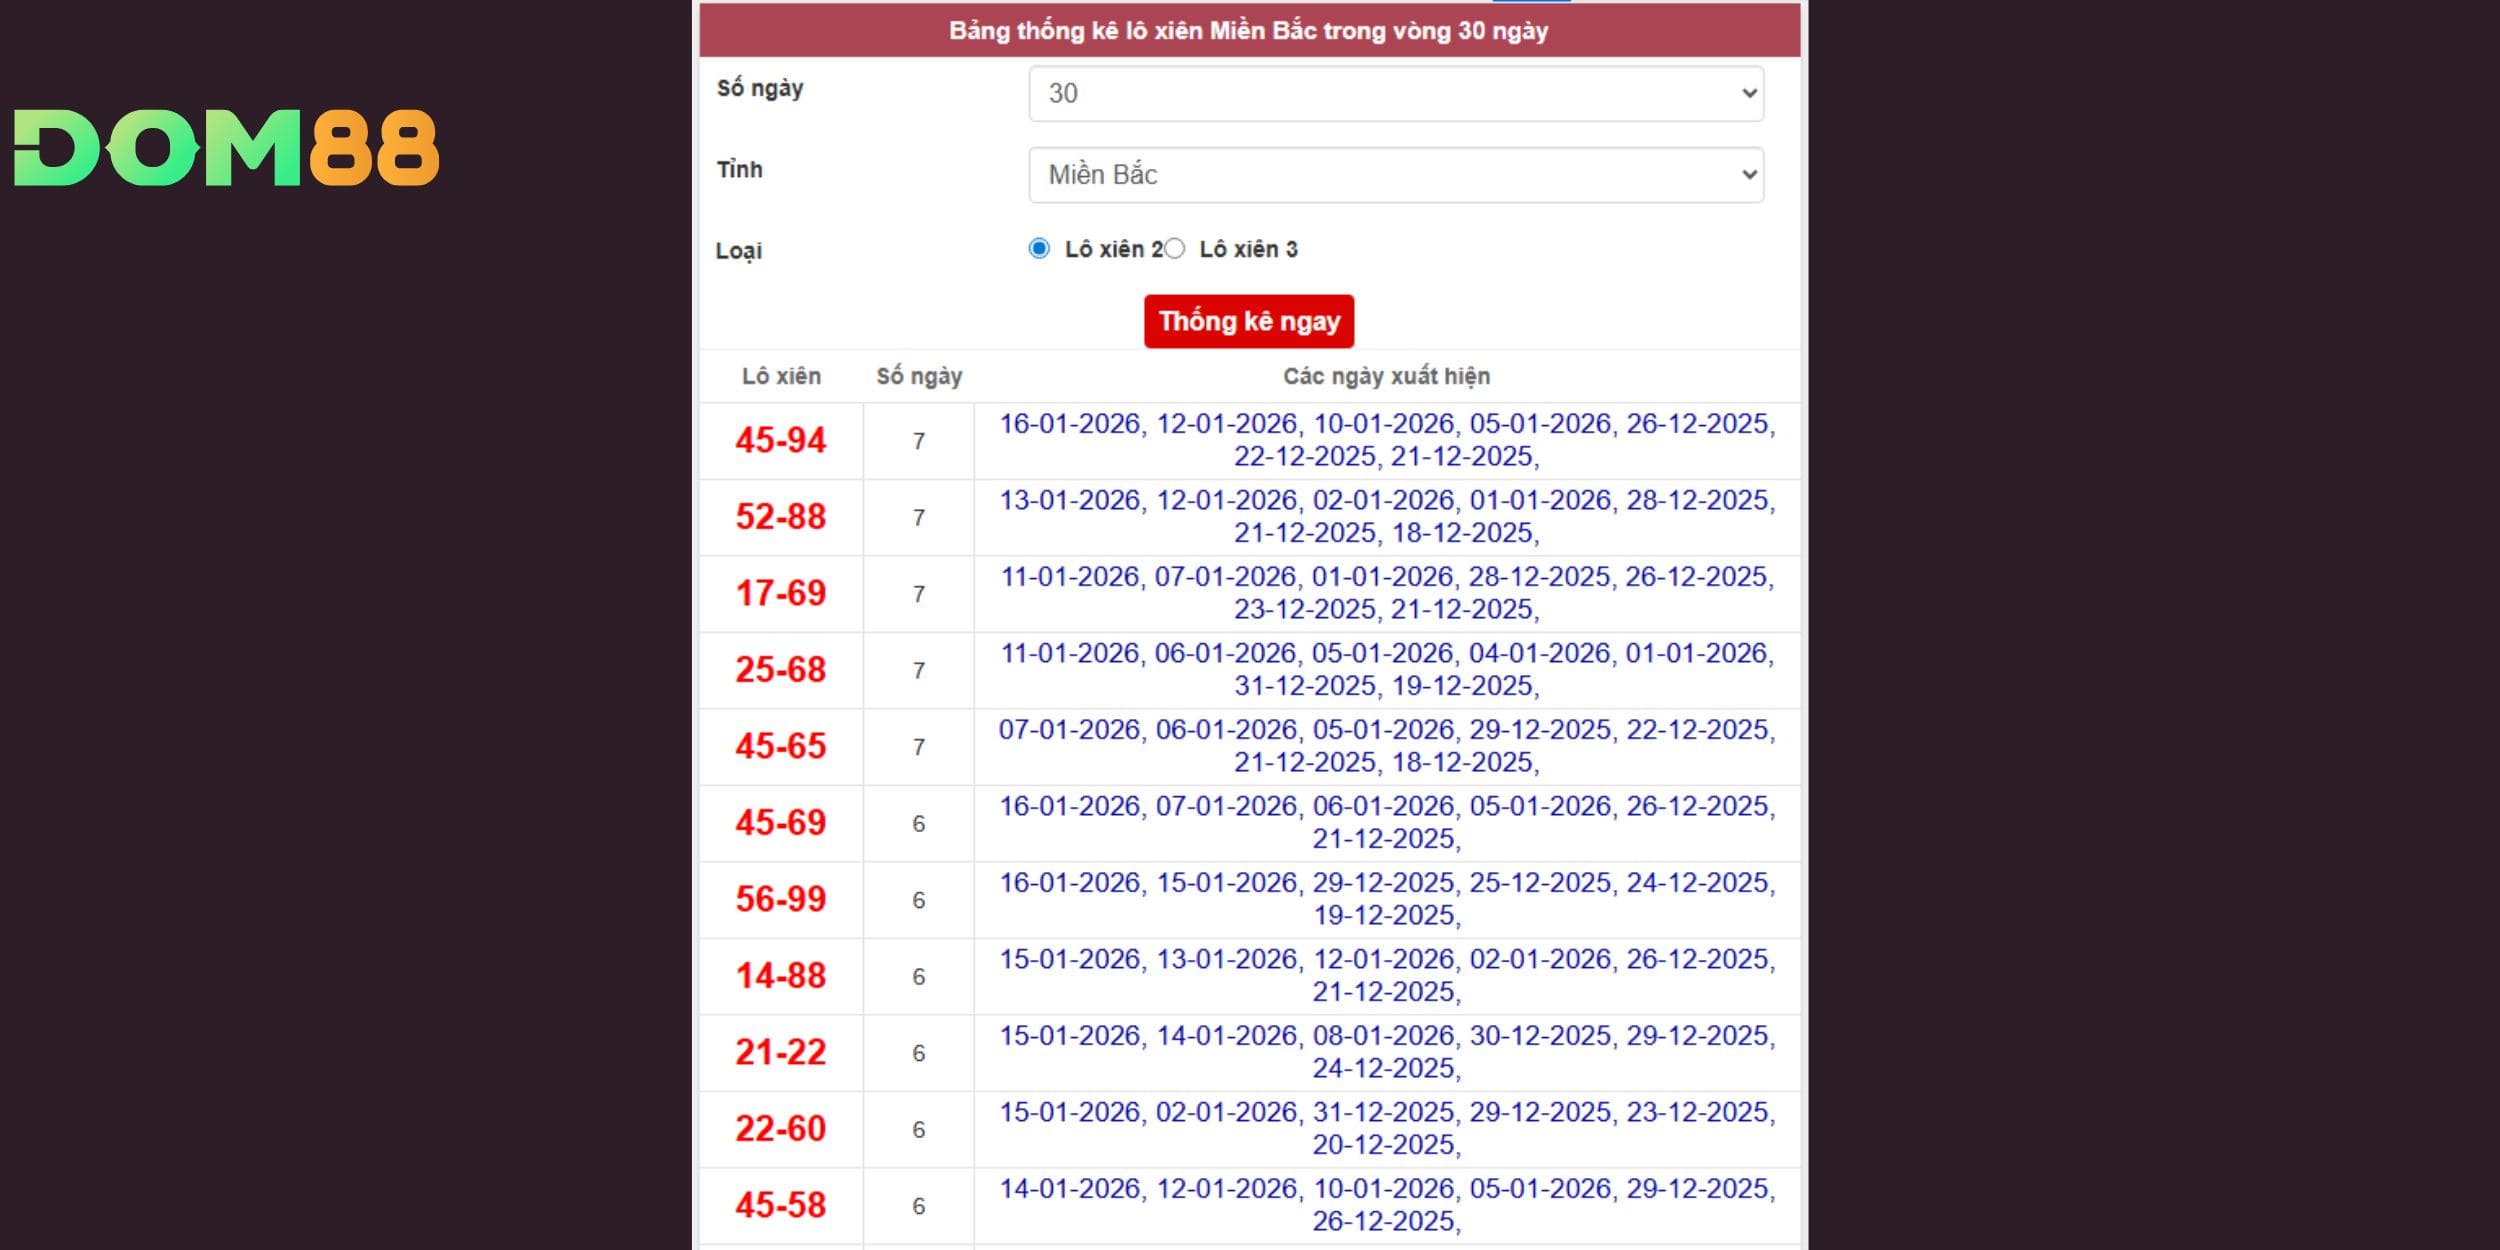Screen dimensions: 2500x1250
Task: Click date 16-01-2026 in 45-94 row
Action: click(1070, 424)
